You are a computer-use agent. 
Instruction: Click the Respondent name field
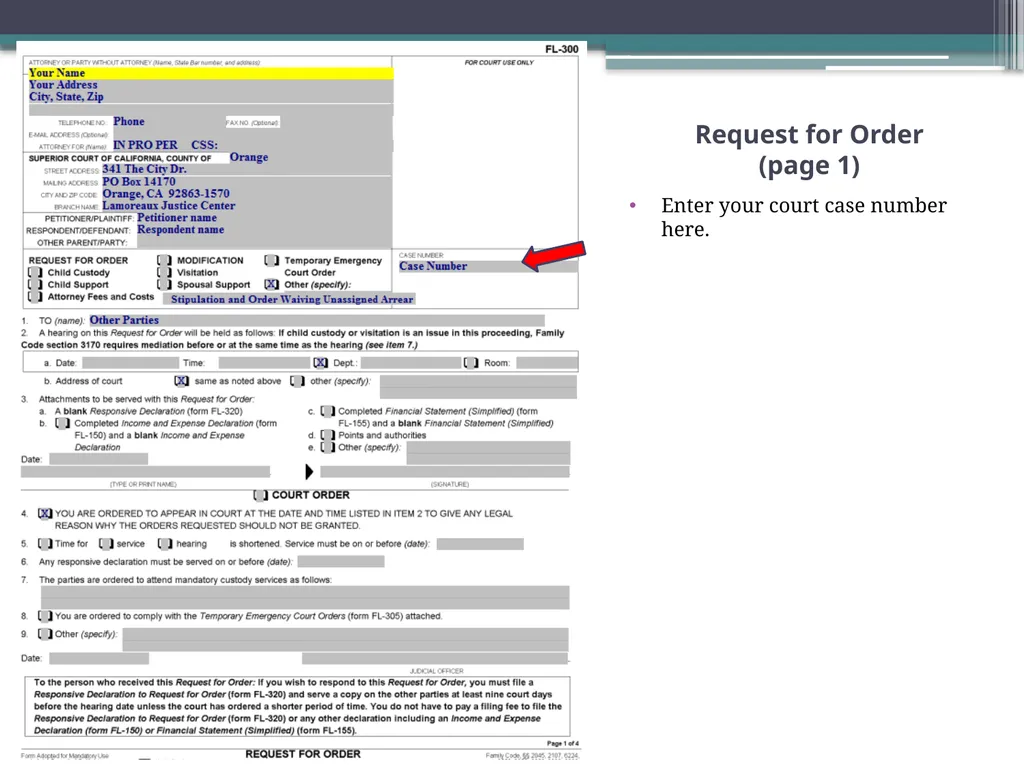pos(264,230)
